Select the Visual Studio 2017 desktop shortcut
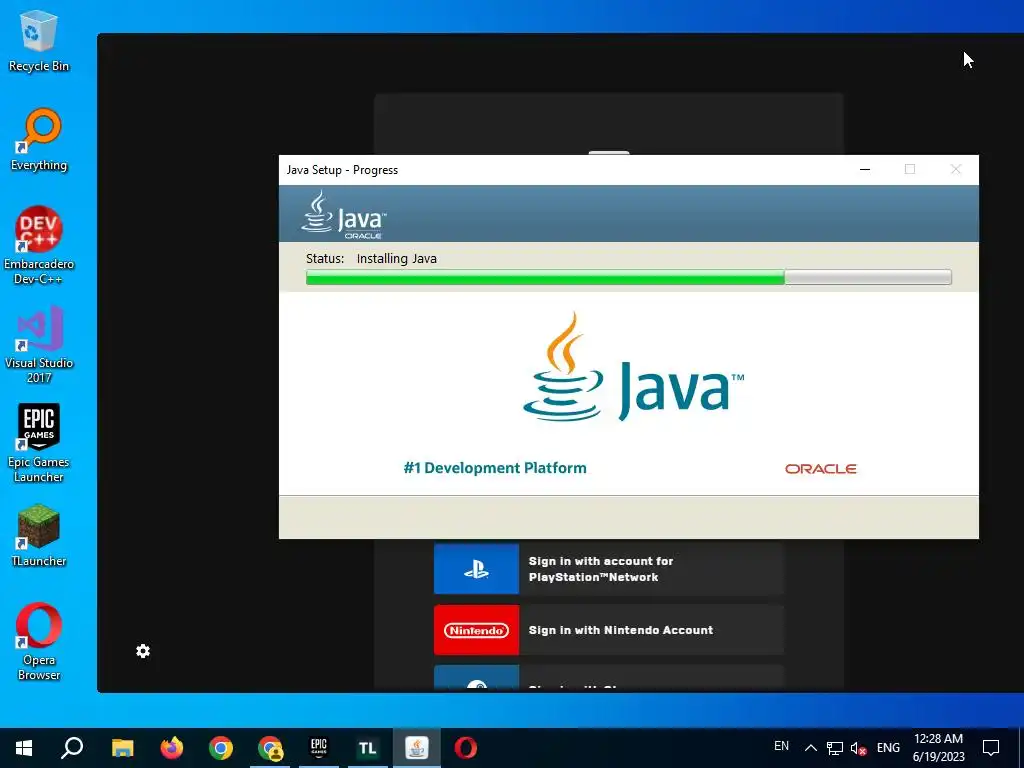 [x=39, y=345]
